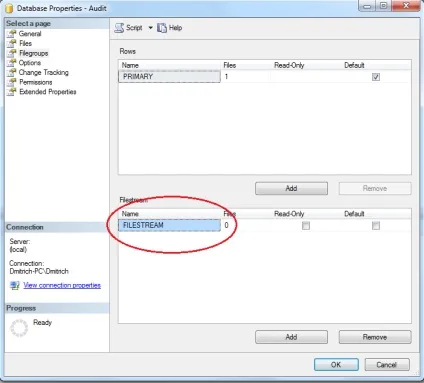Click the Default column header in Rows
The width and height of the screenshot is (424, 383).
point(354,65)
